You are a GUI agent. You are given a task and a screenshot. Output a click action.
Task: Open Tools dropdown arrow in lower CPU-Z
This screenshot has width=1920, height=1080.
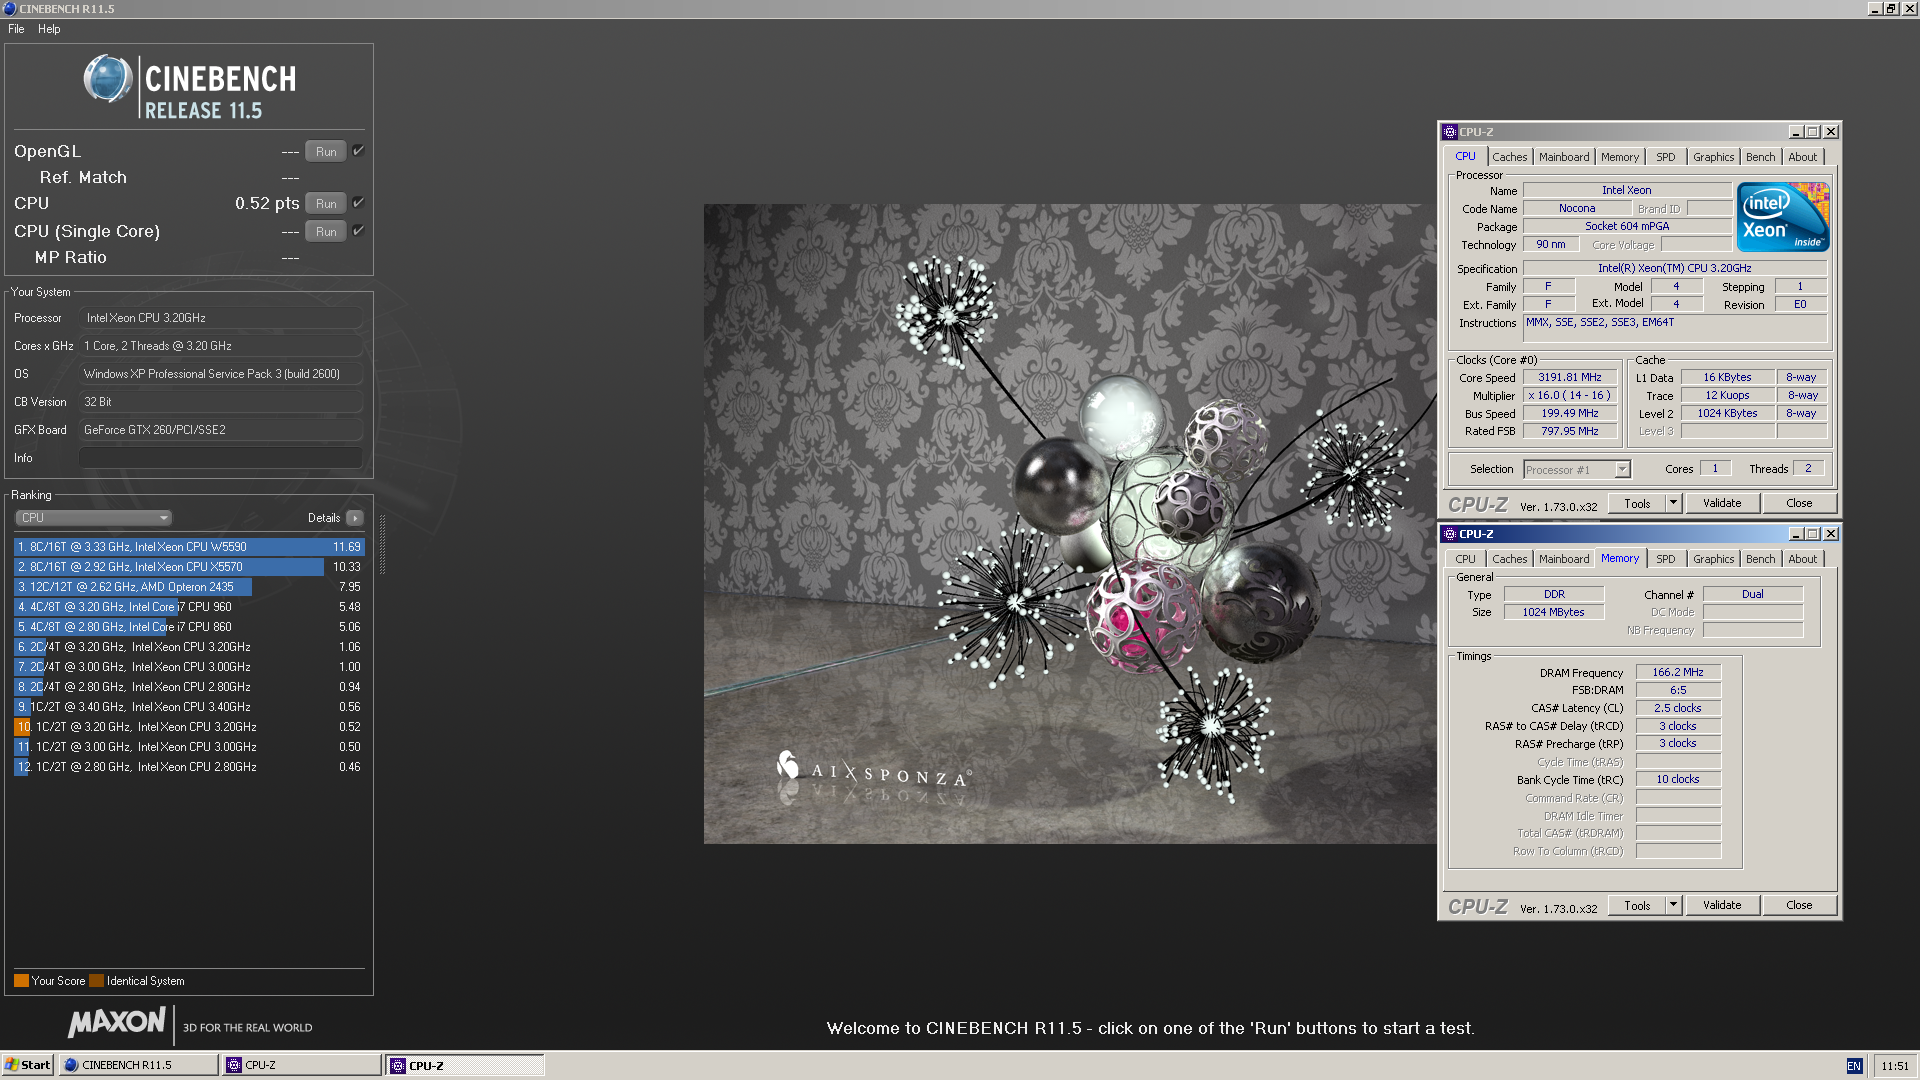click(x=1673, y=906)
